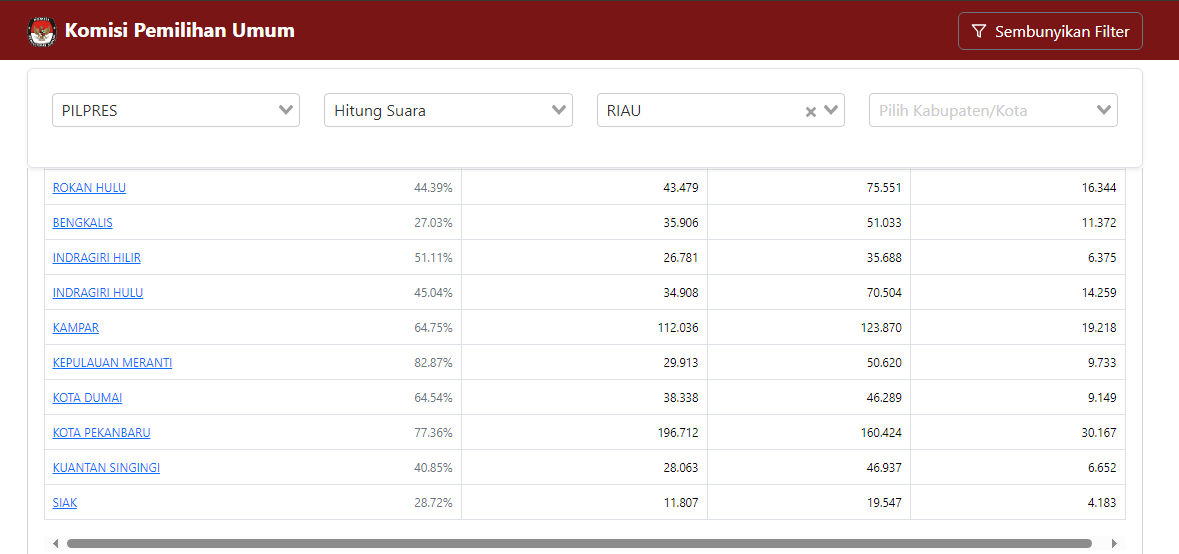This screenshot has height=554, width=1179.
Task: Open the INDRAGIRI HULU link
Action: coord(98,292)
